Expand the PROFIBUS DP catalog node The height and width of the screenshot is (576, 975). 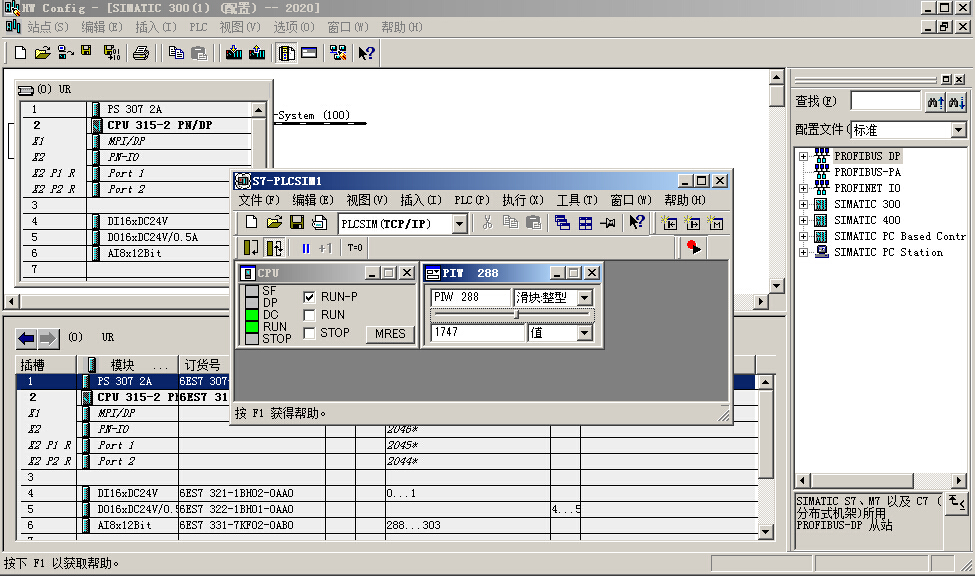click(803, 157)
